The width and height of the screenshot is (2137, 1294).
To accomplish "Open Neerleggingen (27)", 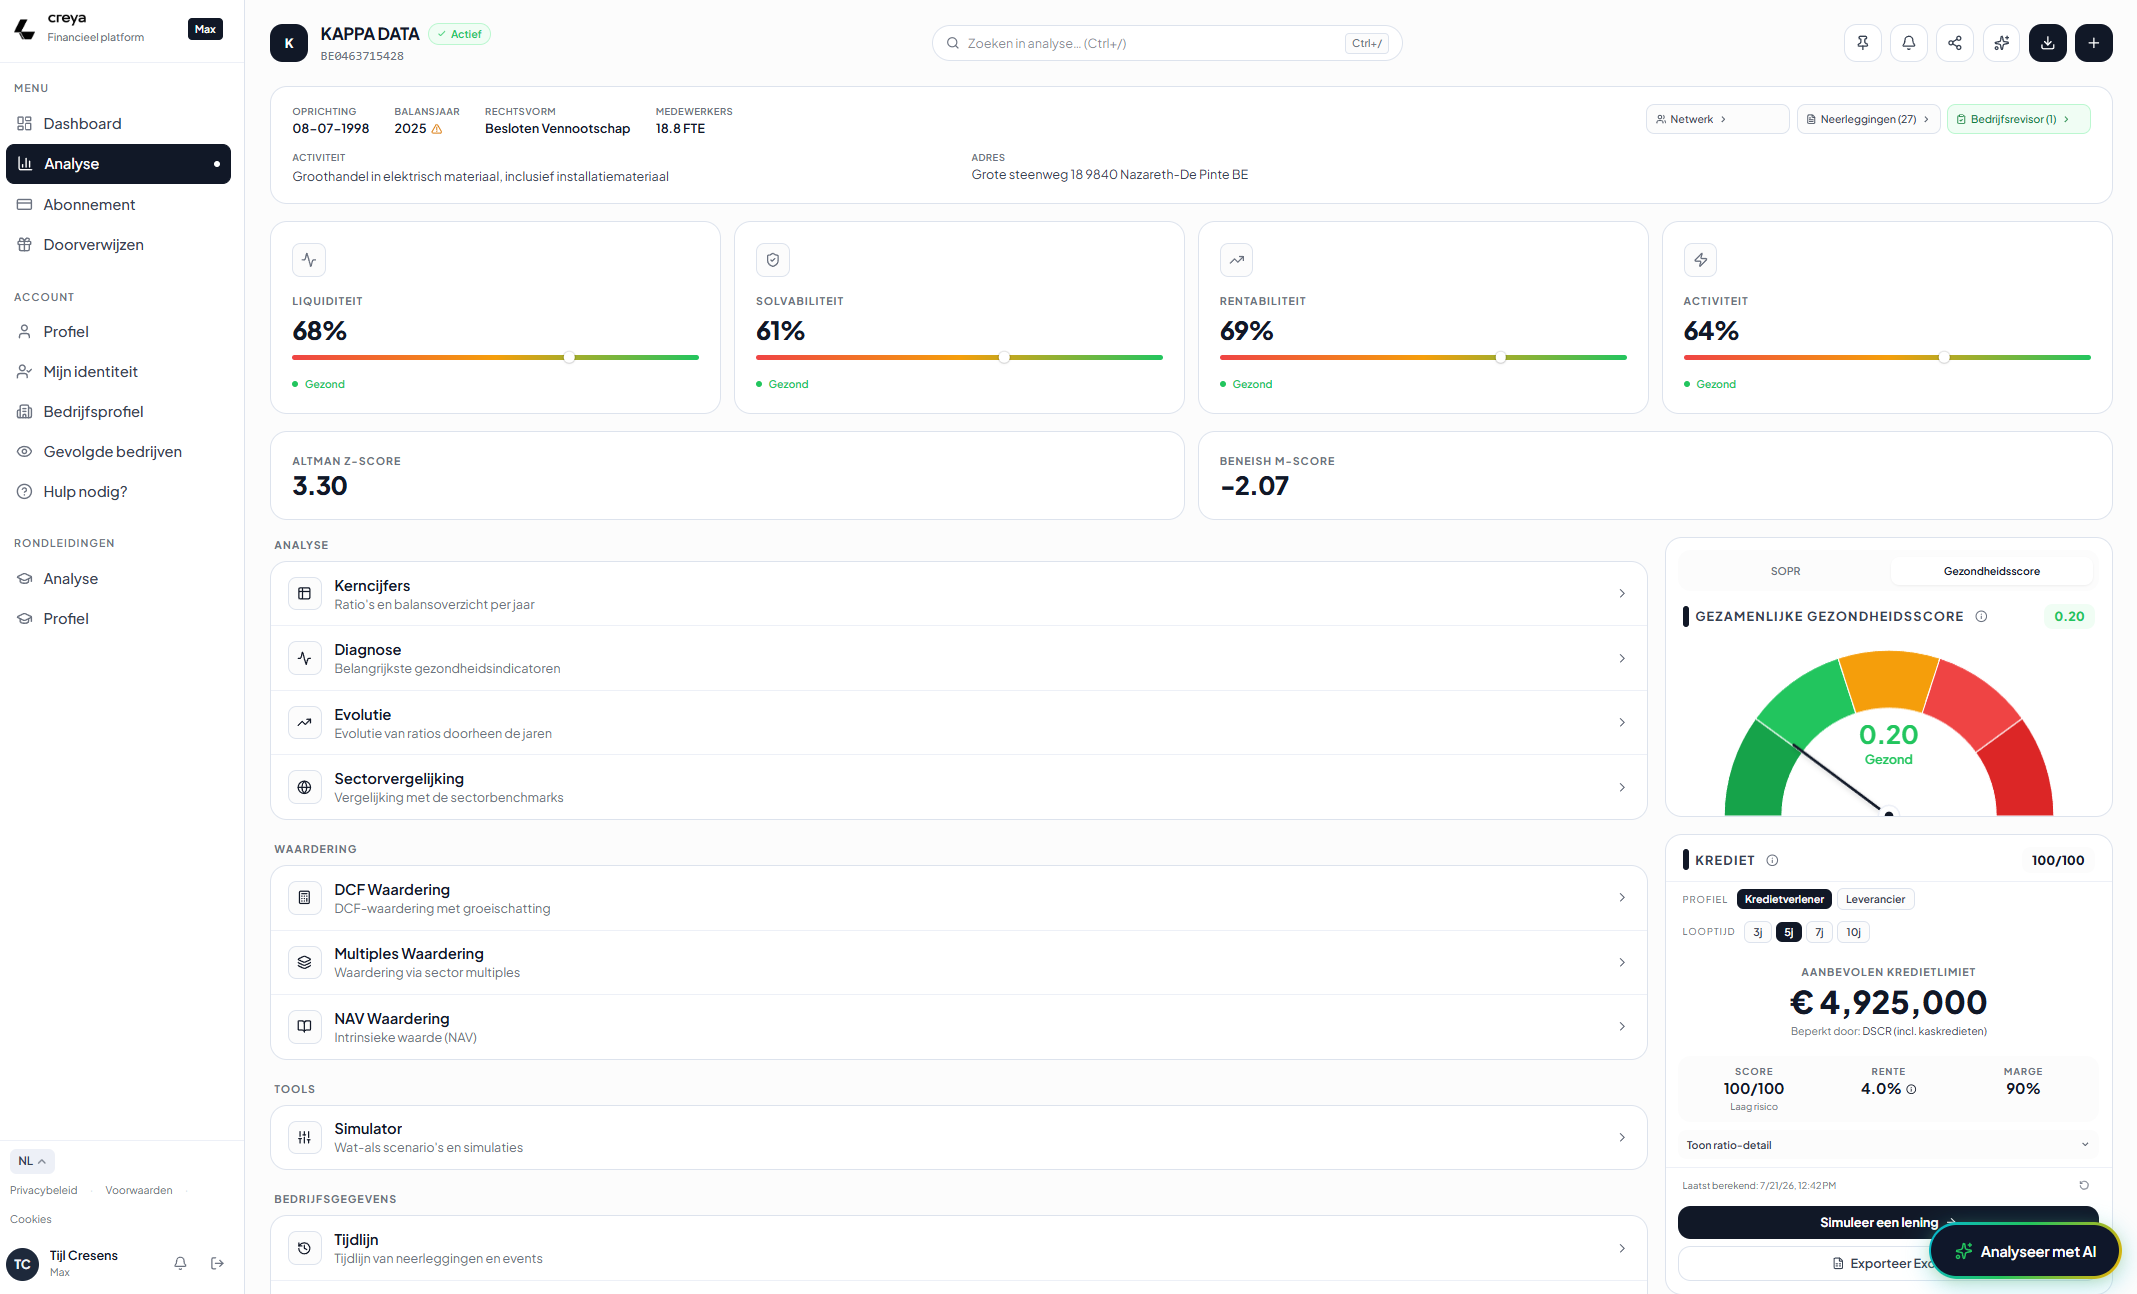I will tap(1868, 119).
